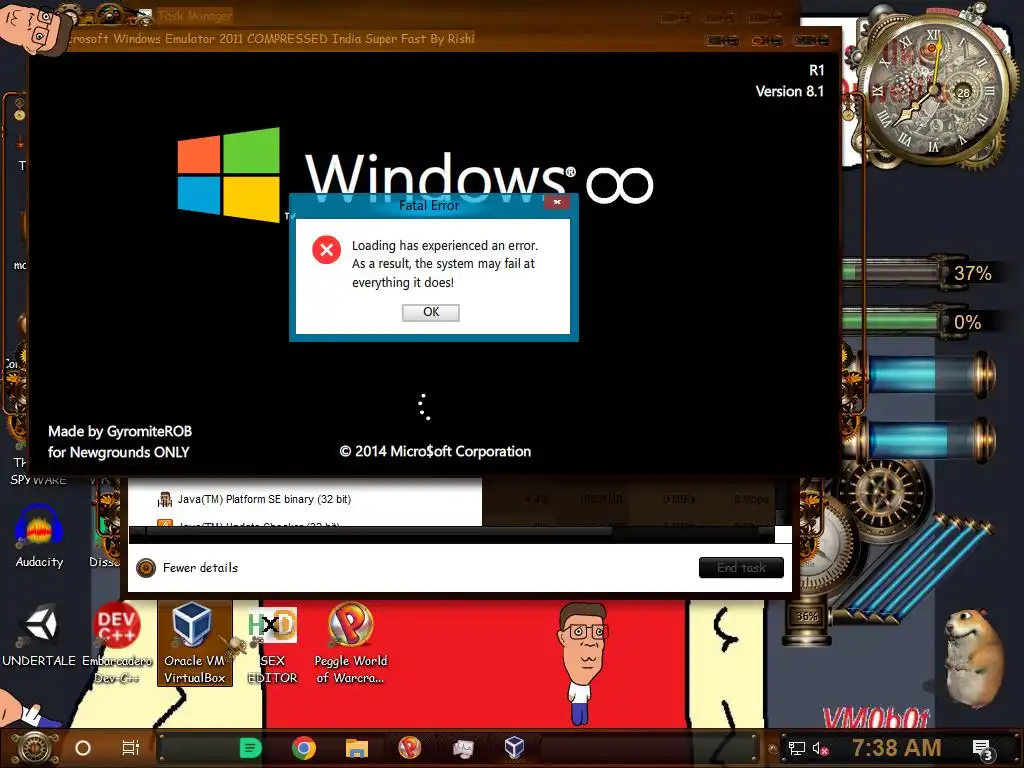
Task: Open Action Center notifications icon
Action: point(982,748)
